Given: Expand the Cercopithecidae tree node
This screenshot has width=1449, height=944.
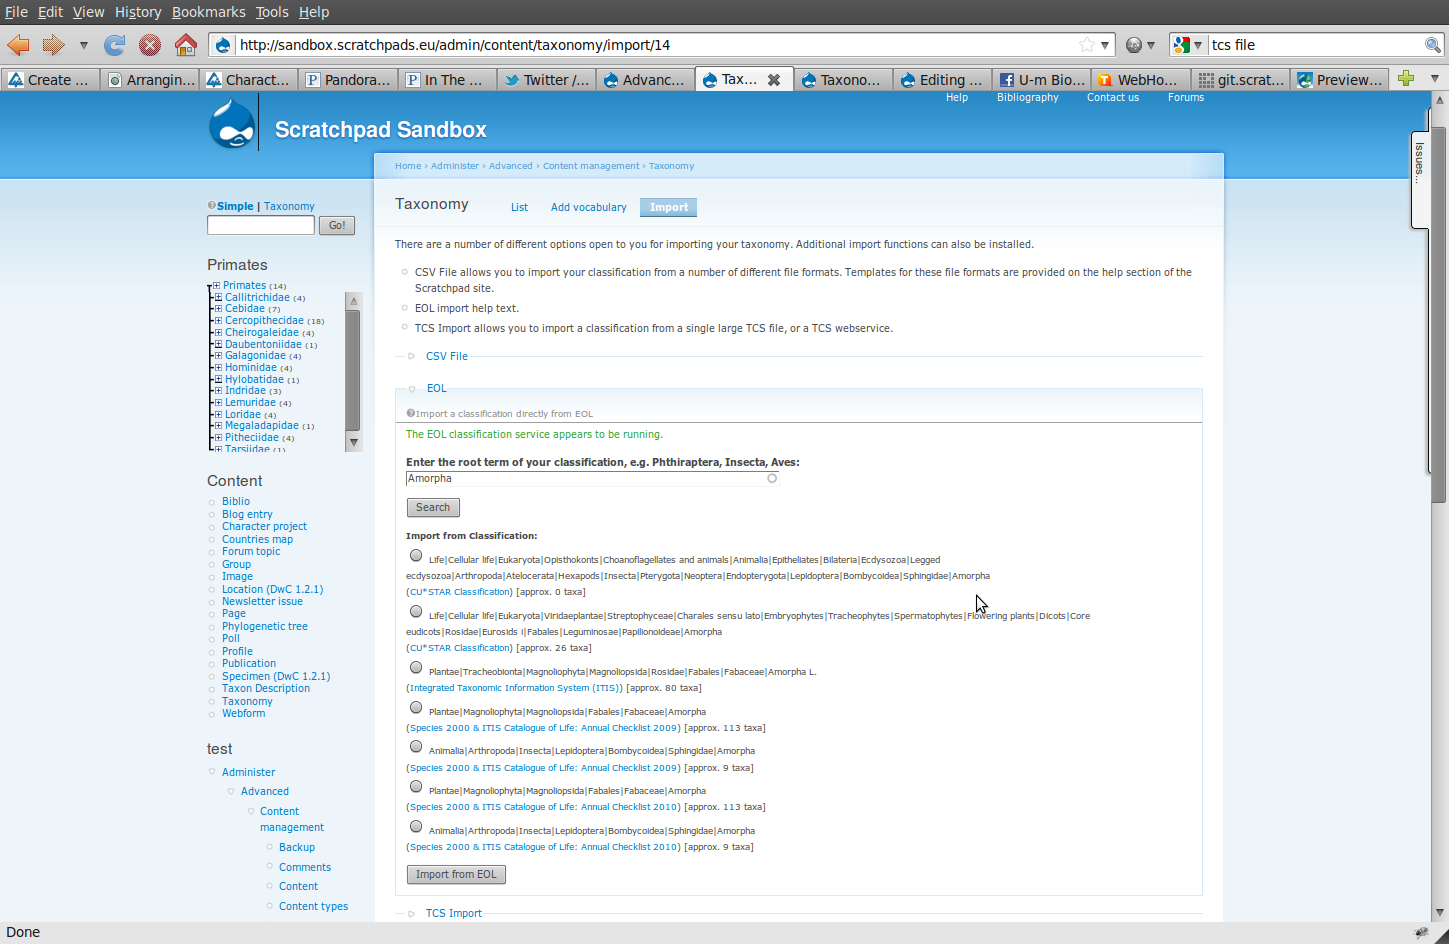Looking at the screenshot, I should point(218,321).
